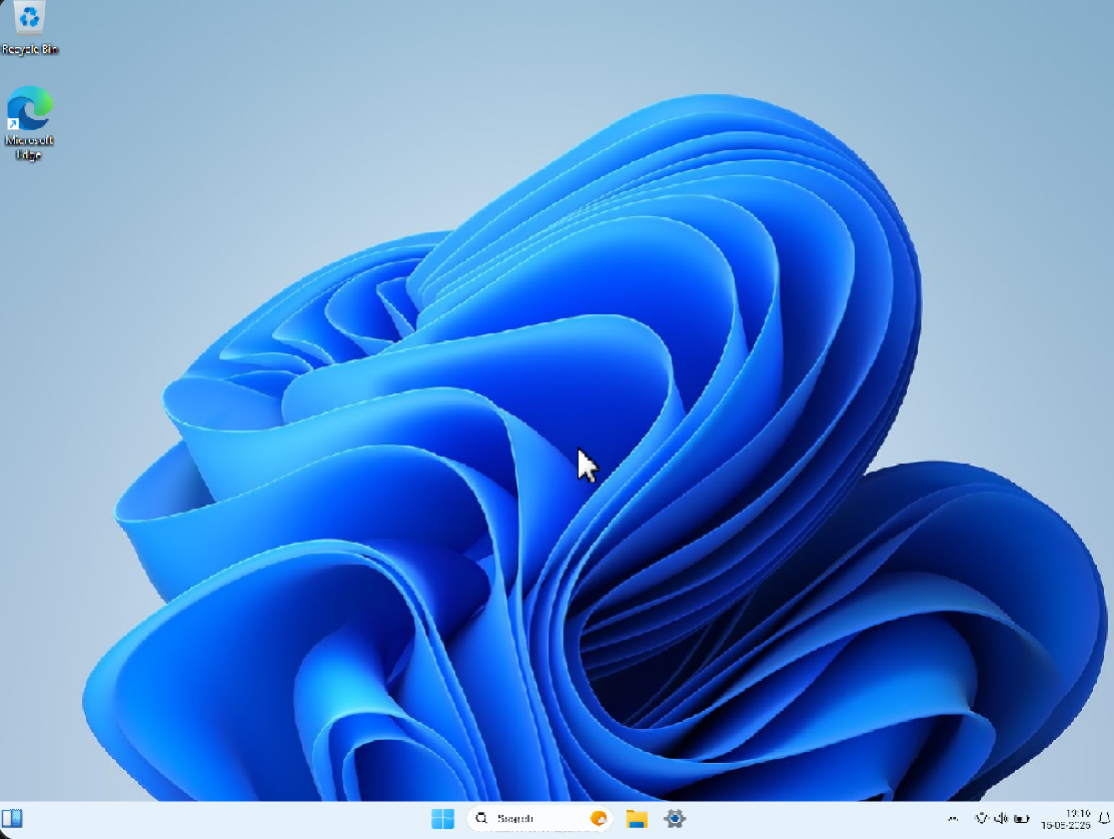Open the notifications bell icon

tap(1104, 819)
